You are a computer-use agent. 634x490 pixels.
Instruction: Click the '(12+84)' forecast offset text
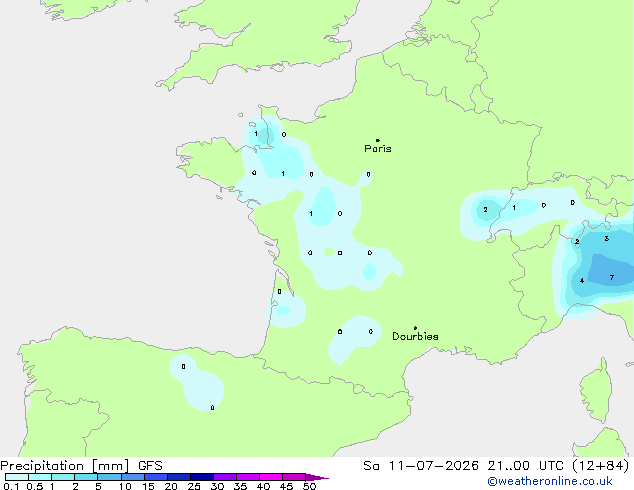pos(601,466)
